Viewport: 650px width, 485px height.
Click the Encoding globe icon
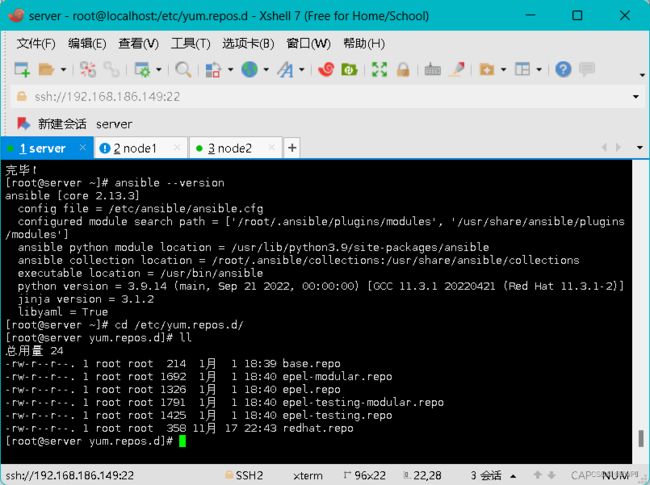click(x=250, y=70)
